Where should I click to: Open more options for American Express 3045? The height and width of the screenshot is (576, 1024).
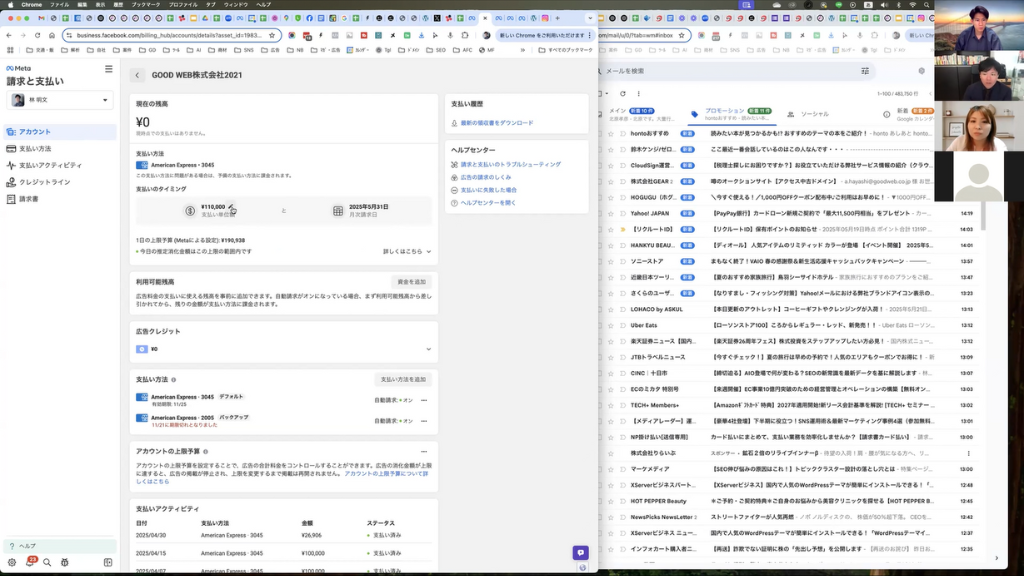pos(424,400)
